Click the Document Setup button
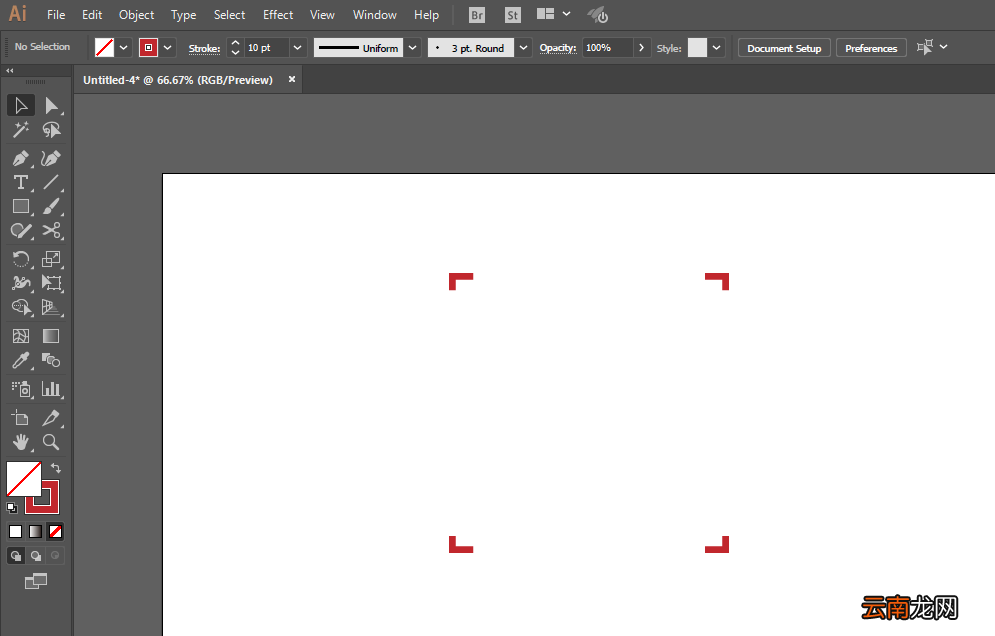The height and width of the screenshot is (636, 995). click(x=784, y=48)
